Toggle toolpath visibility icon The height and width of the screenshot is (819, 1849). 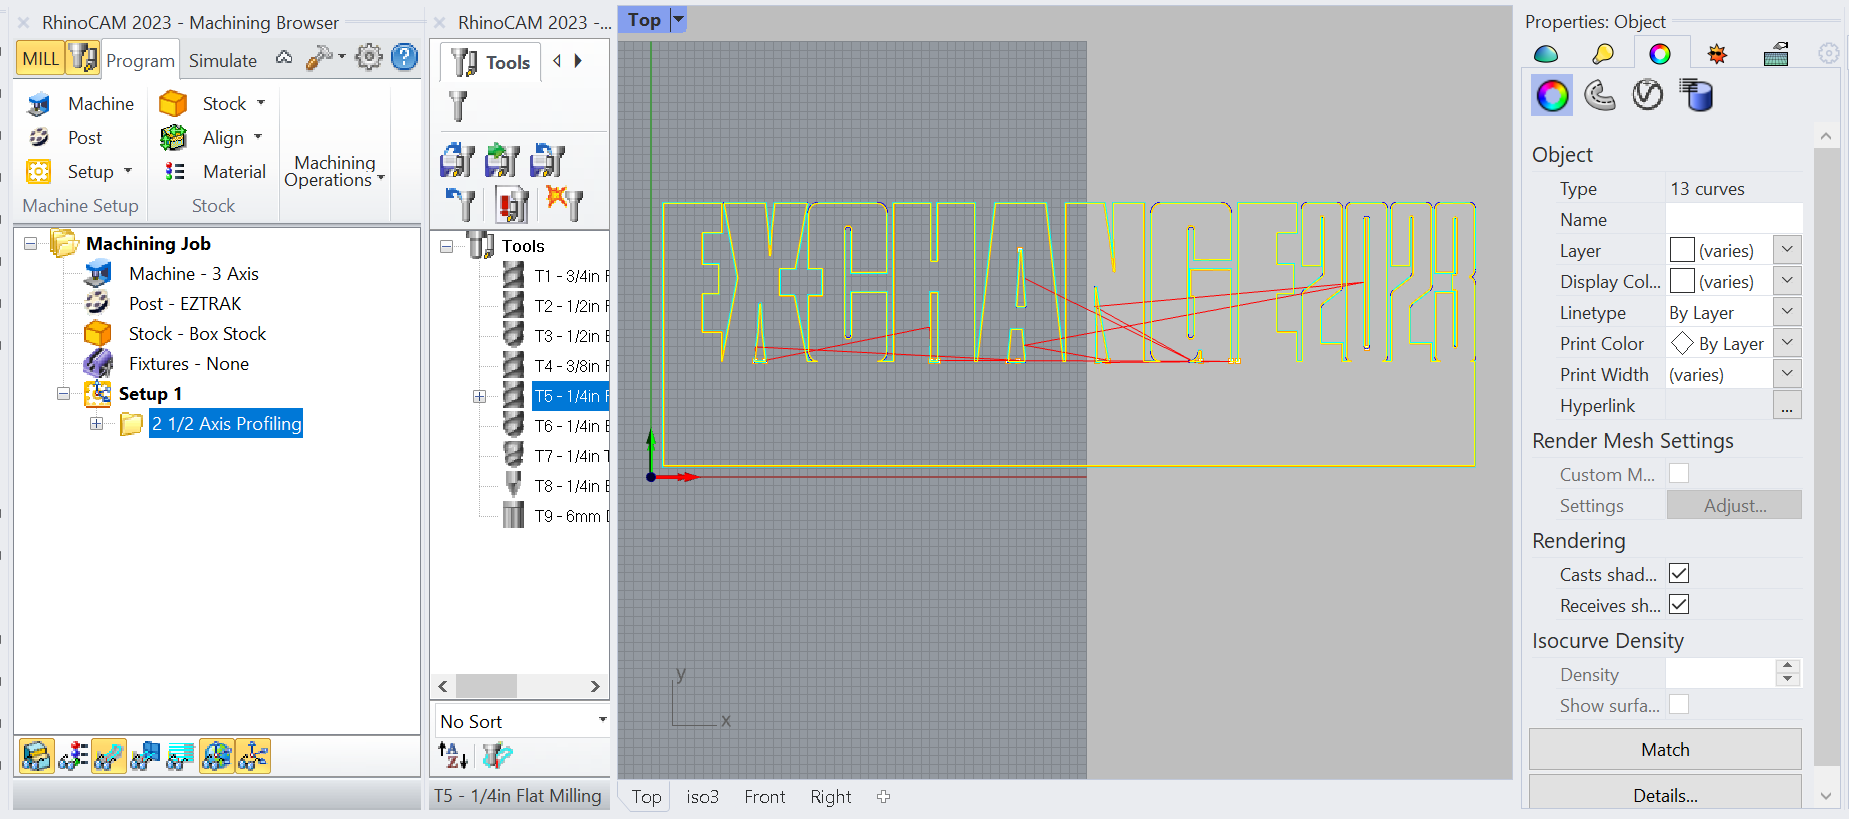[x=109, y=756]
